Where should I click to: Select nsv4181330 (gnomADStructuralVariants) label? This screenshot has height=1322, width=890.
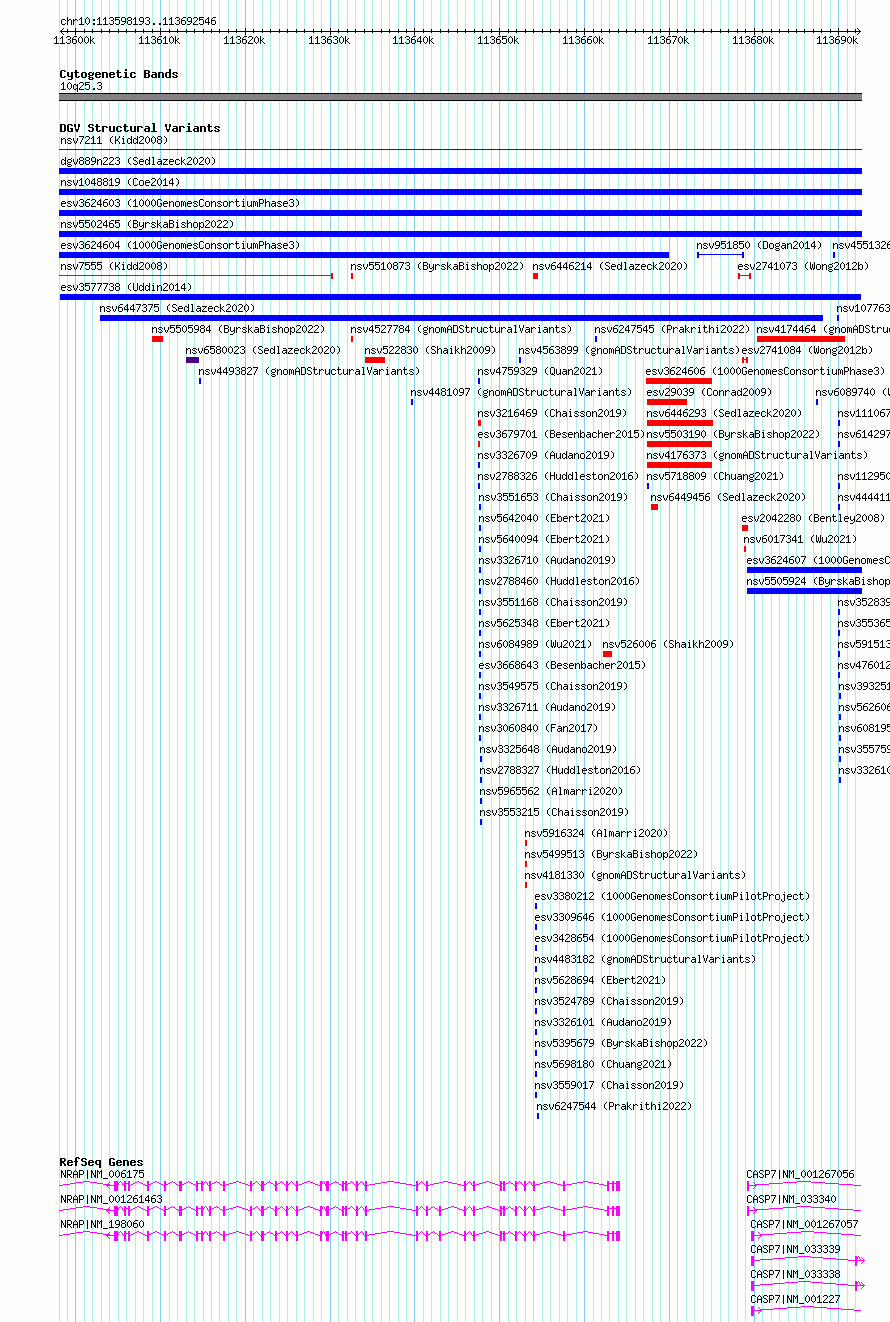coord(635,875)
